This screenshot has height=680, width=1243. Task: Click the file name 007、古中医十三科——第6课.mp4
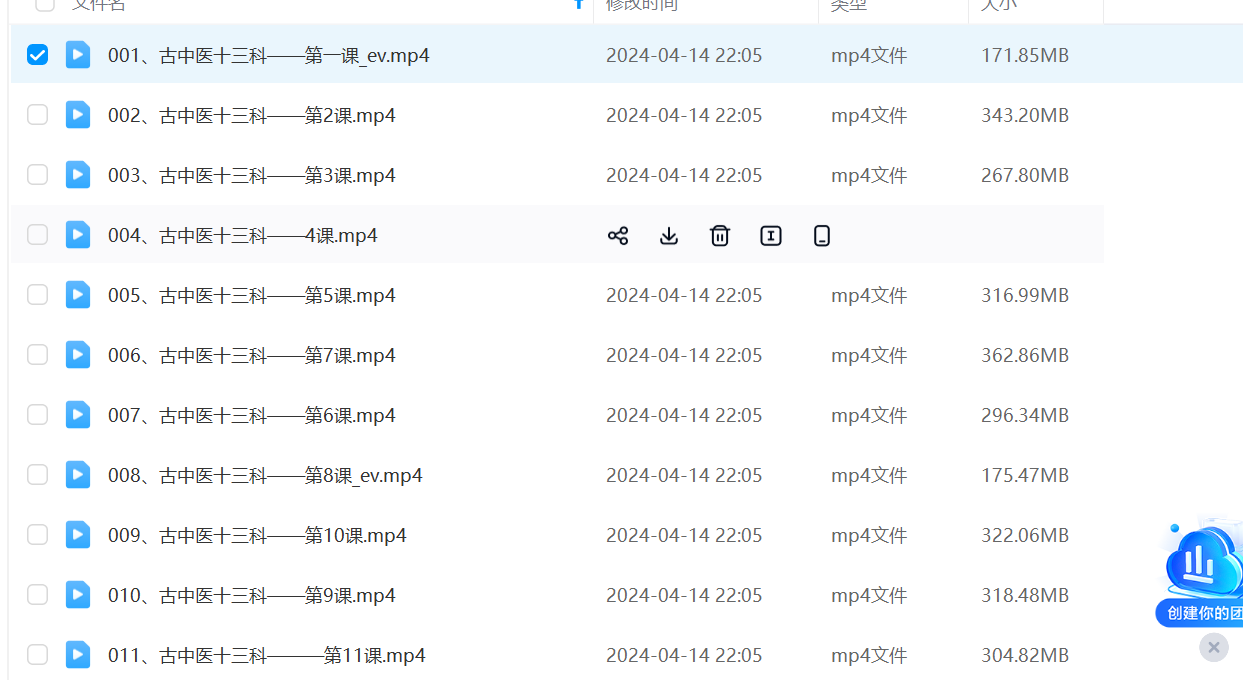(x=251, y=416)
